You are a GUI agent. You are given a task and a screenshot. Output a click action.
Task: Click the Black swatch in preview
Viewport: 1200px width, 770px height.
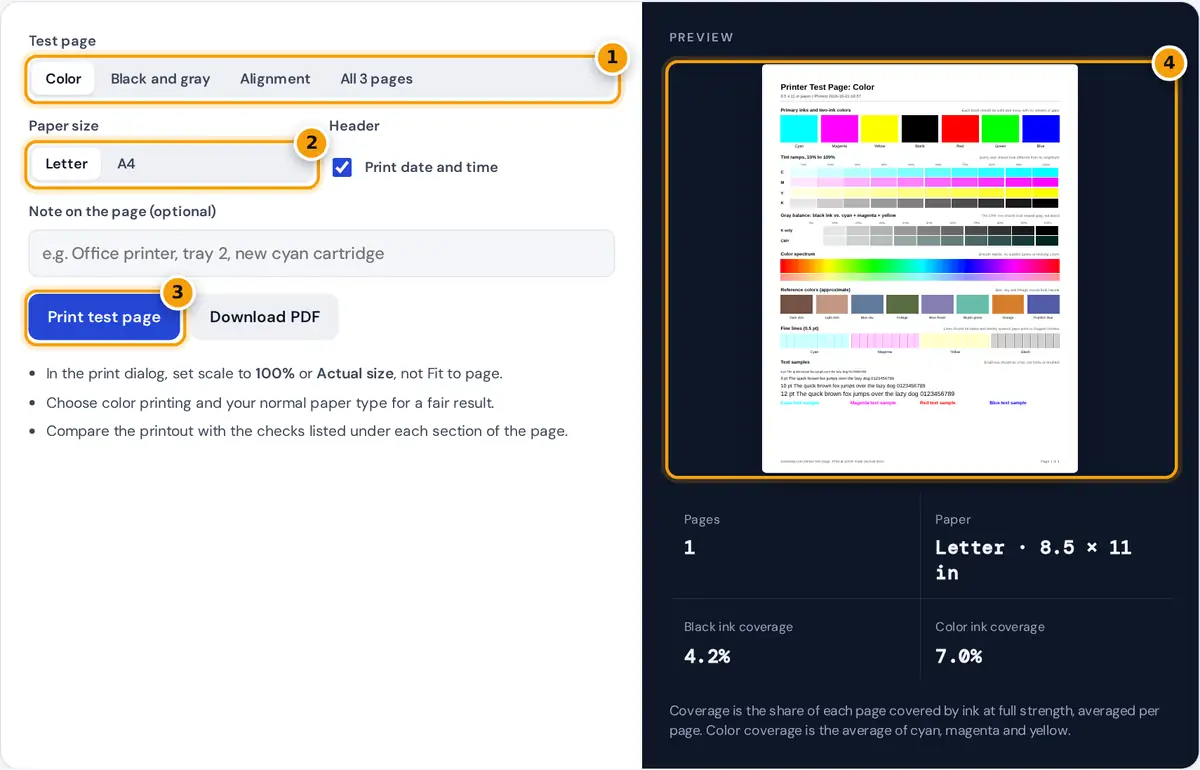(x=920, y=129)
